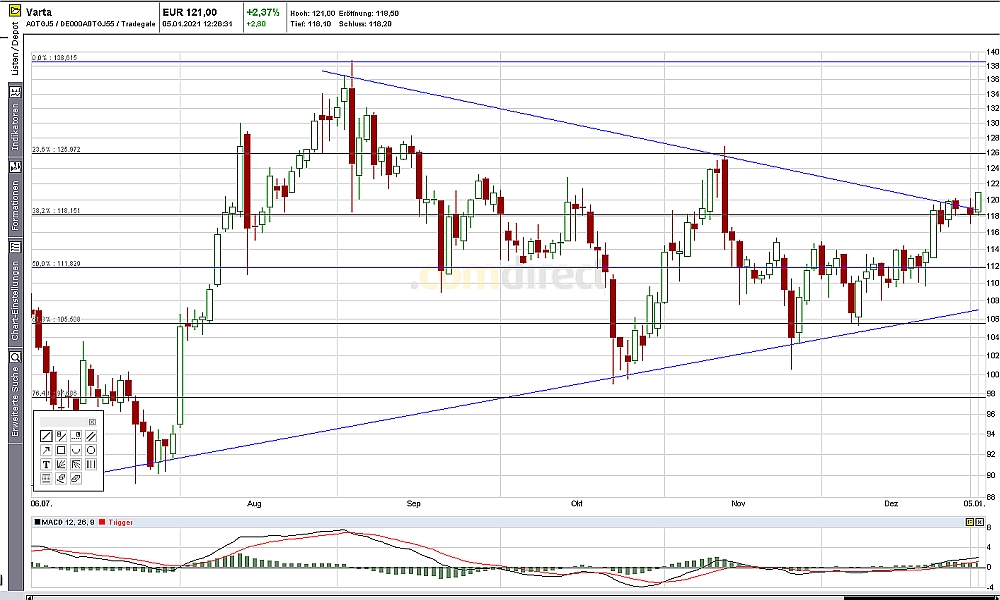1000x600 pixels.
Task: Click the 05.01. end date label
Action: click(974, 504)
